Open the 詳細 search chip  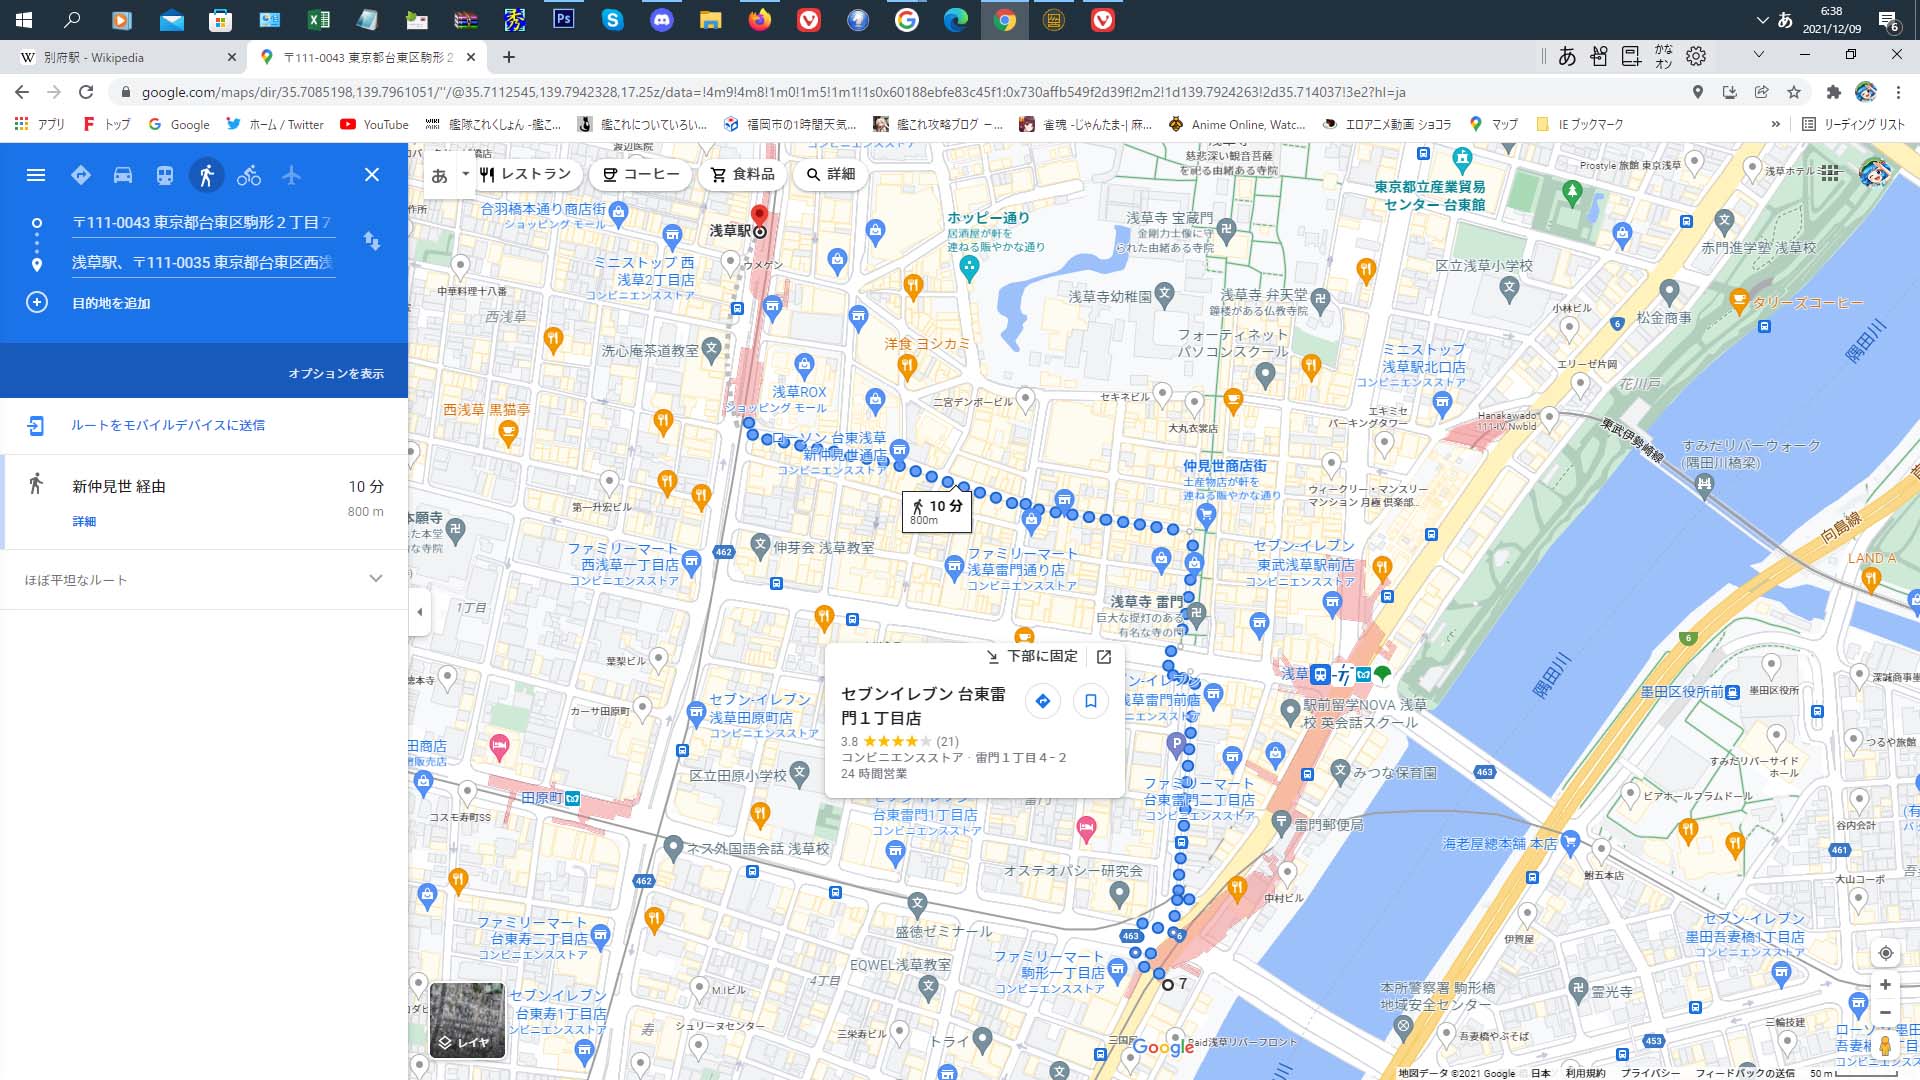click(x=831, y=174)
